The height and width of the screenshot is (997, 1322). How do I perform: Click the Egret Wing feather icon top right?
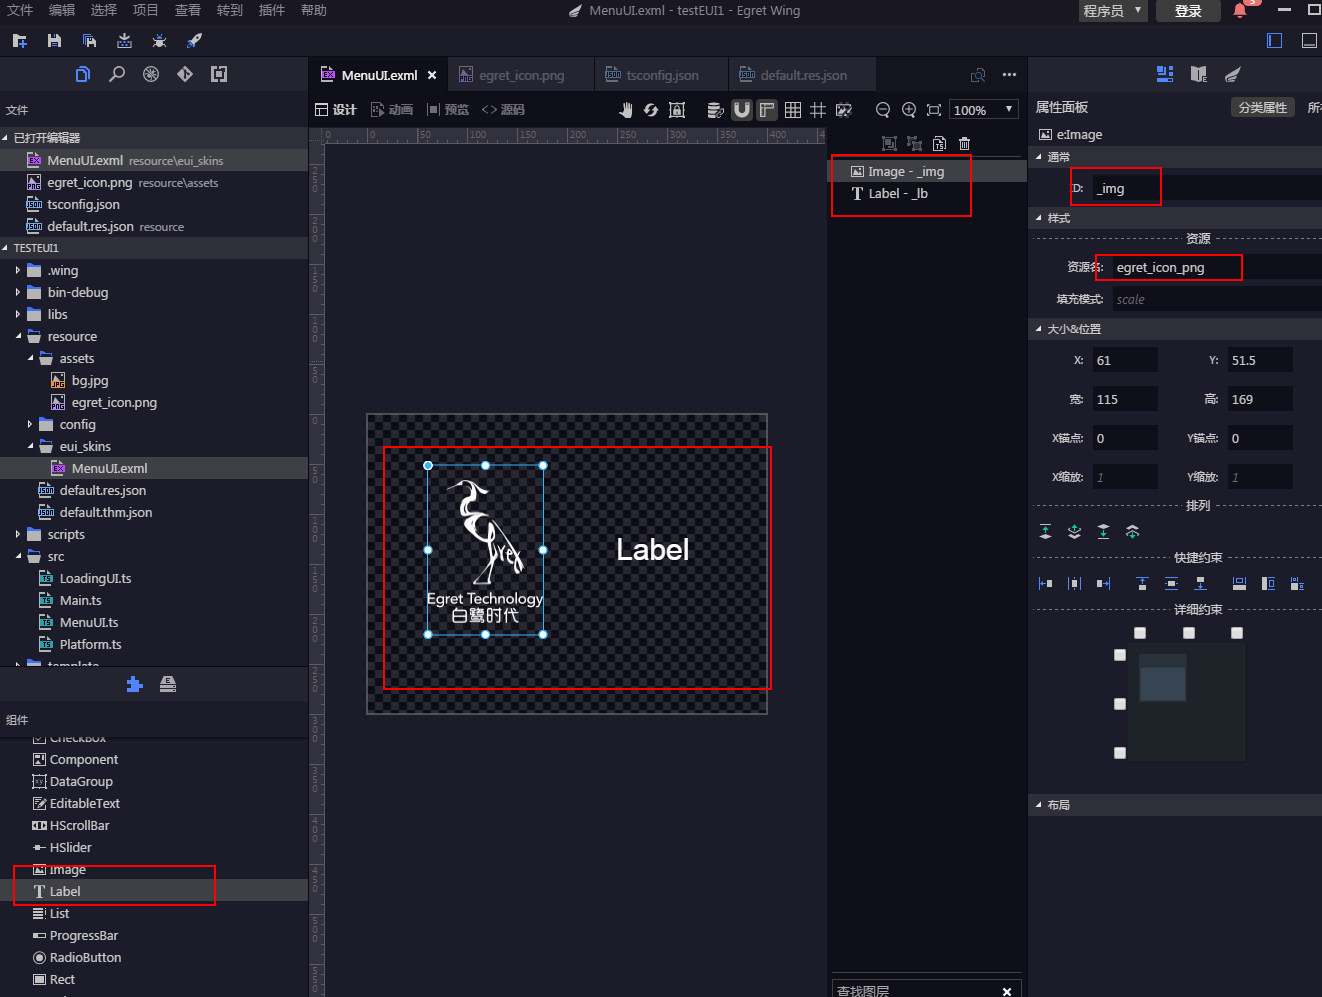[1231, 74]
